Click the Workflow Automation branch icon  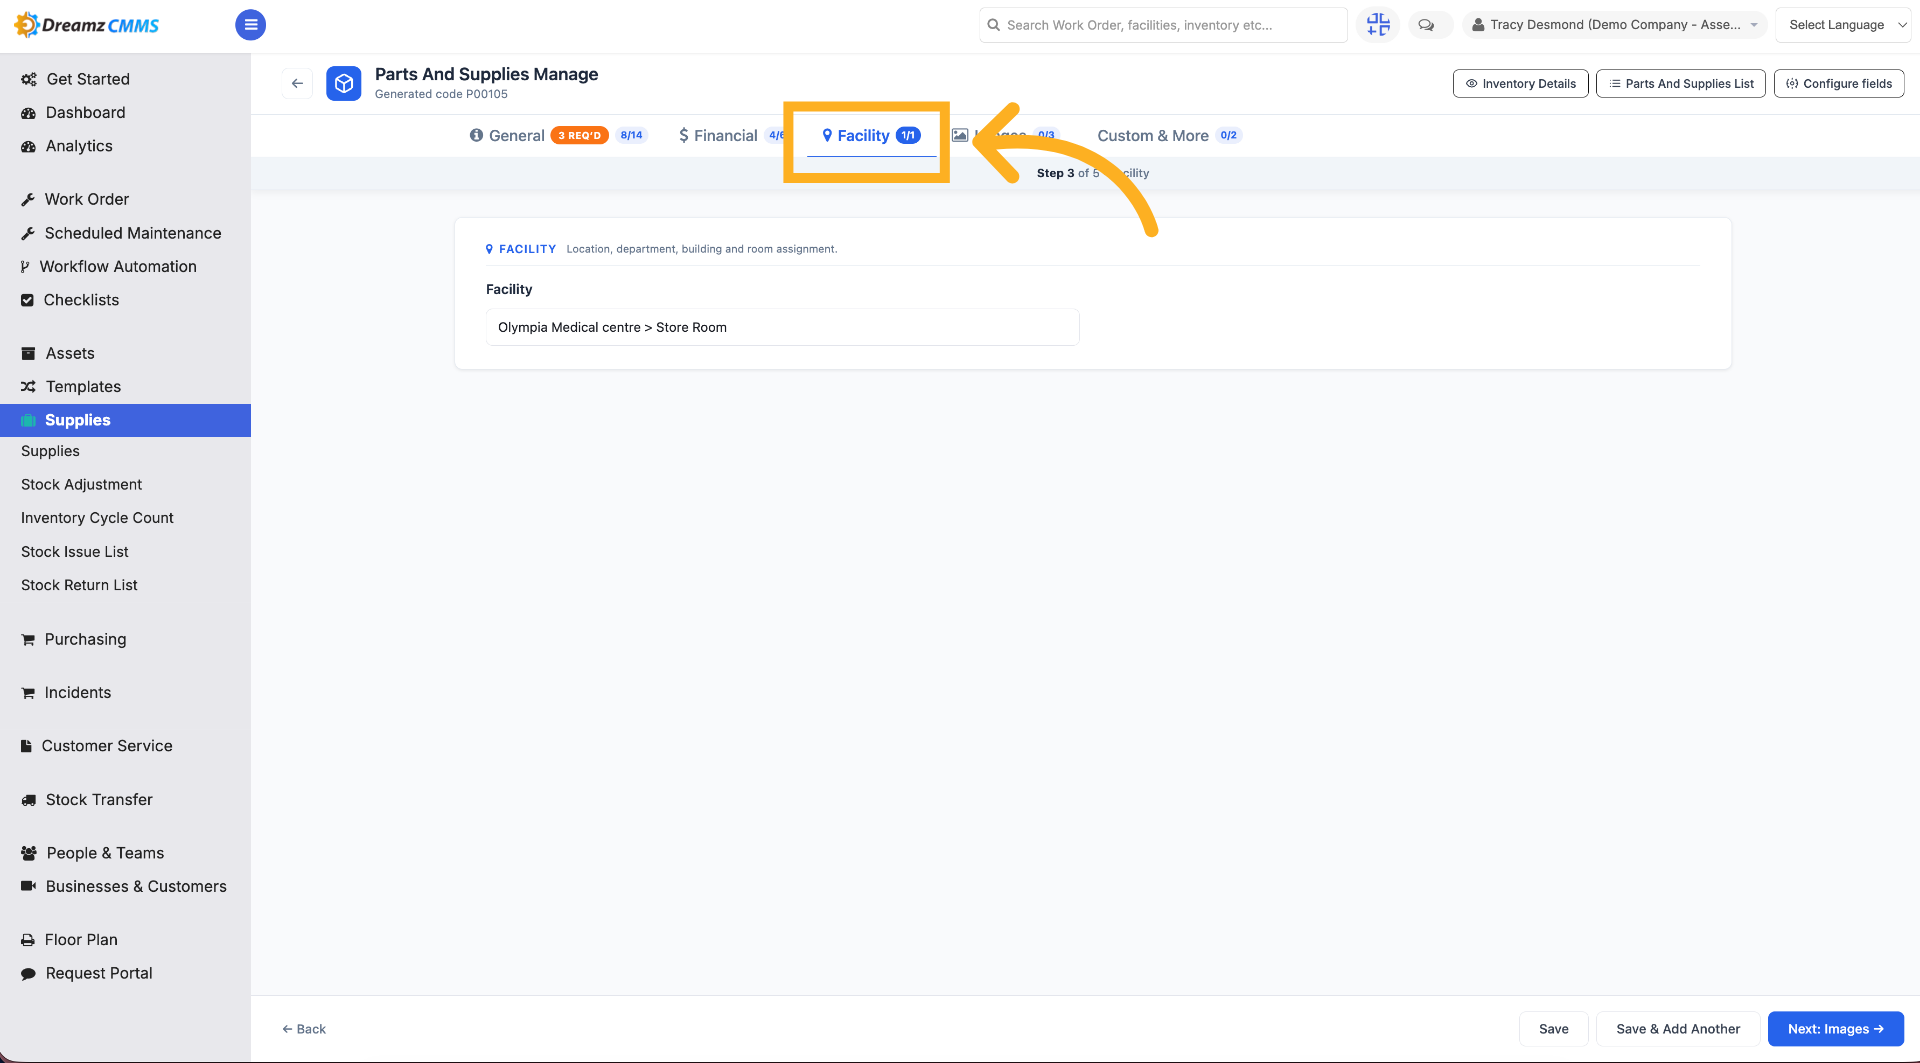point(26,266)
